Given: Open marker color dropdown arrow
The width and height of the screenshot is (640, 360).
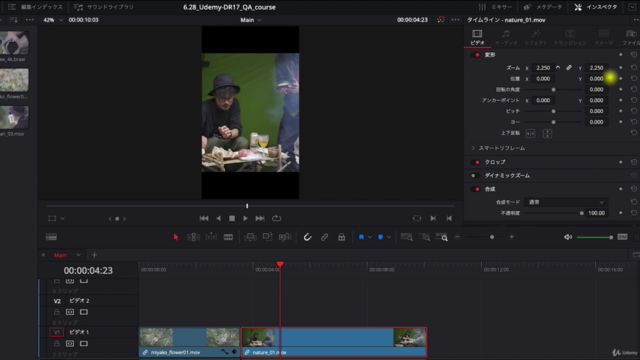Looking at the screenshot, I should point(389,237).
